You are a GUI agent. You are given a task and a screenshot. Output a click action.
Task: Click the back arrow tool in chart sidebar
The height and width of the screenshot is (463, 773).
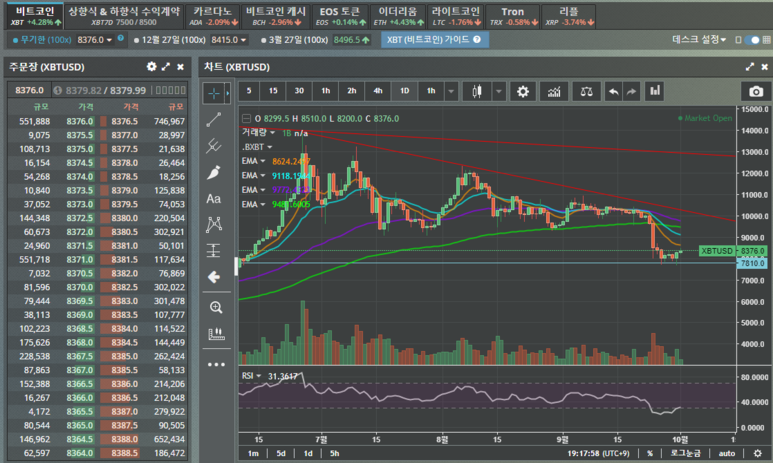coord(213,277)
